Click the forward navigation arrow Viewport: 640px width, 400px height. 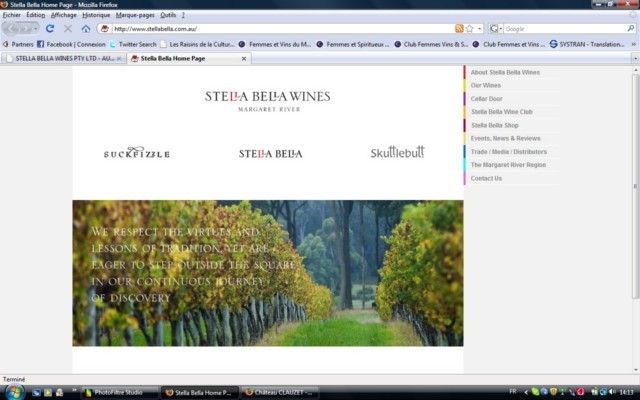(x=25, y=29)
